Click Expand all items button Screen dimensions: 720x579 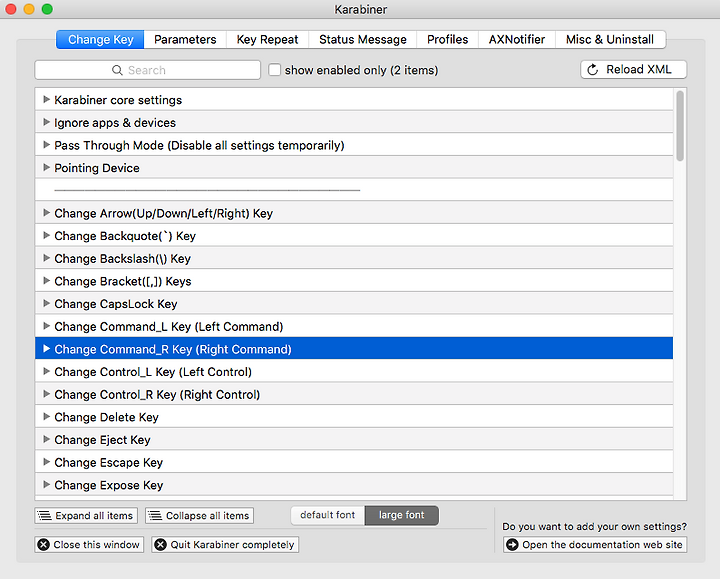click(x=86, y=516)
